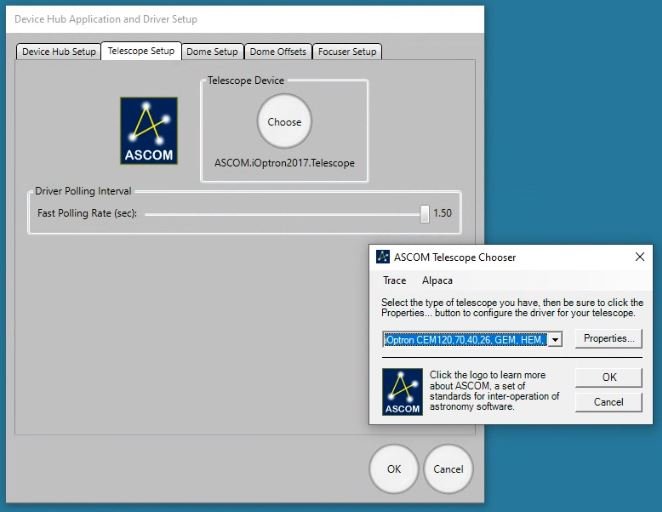Click the Fast Polling Rate (sec) label
Image resolution: width=662 pixels, height=512 pixels.
click(x=87, y=213)
